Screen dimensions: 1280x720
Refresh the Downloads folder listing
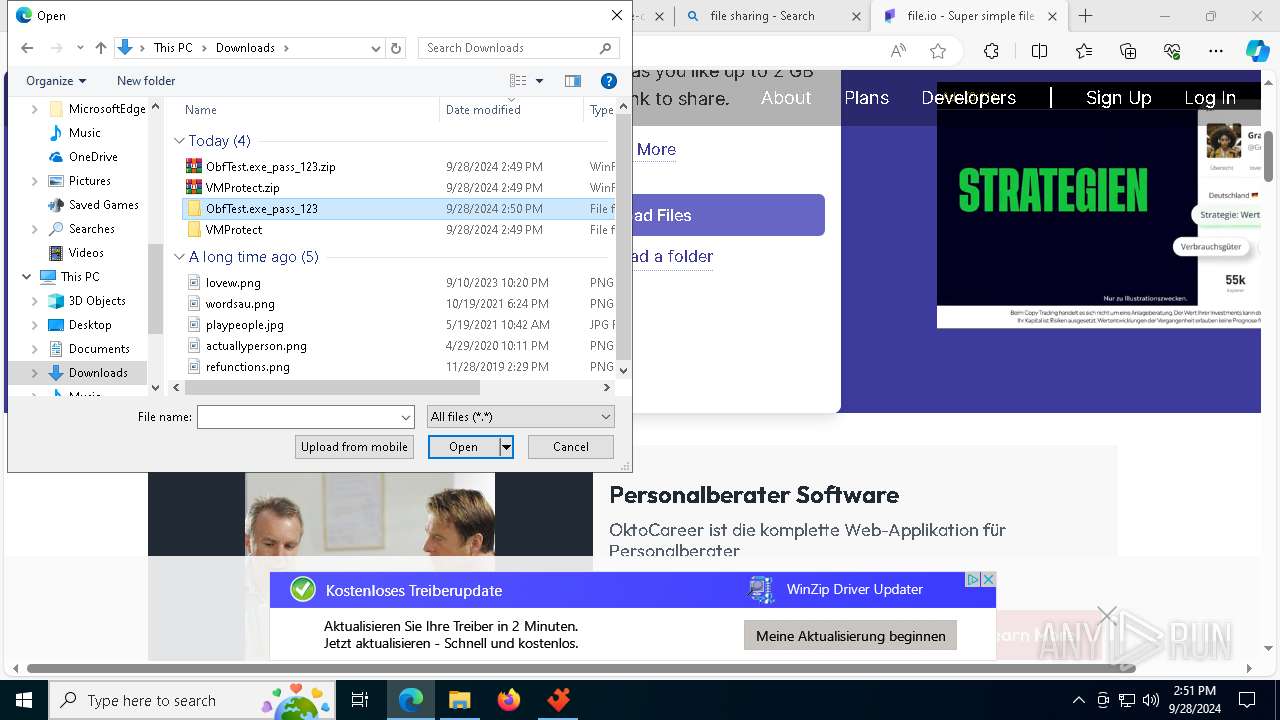pos(396,48)
